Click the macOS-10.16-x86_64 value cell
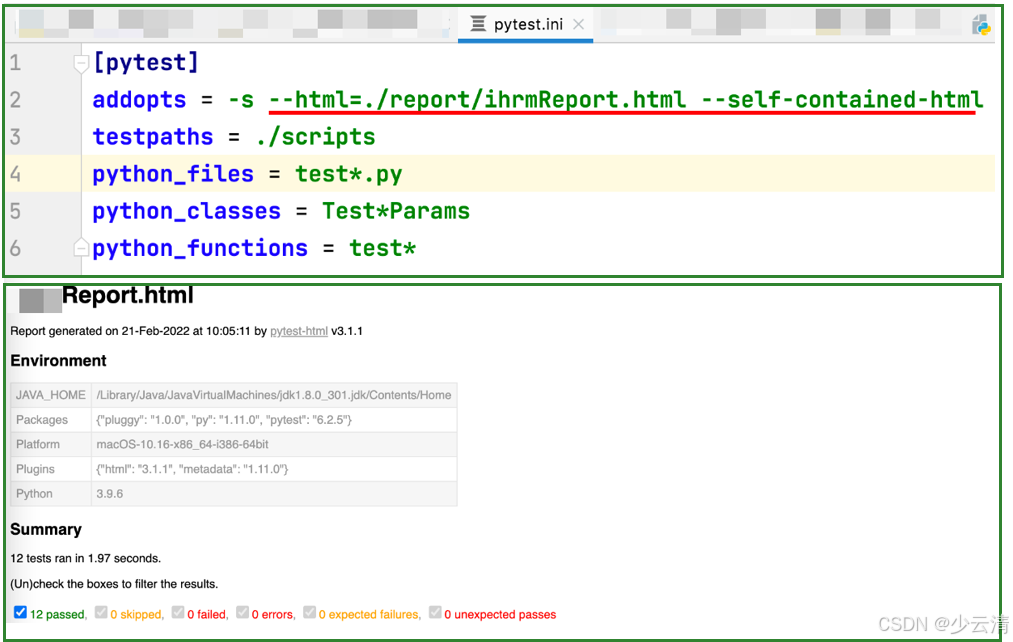This screenshot has width=1013, height=642. pos(274,444)
